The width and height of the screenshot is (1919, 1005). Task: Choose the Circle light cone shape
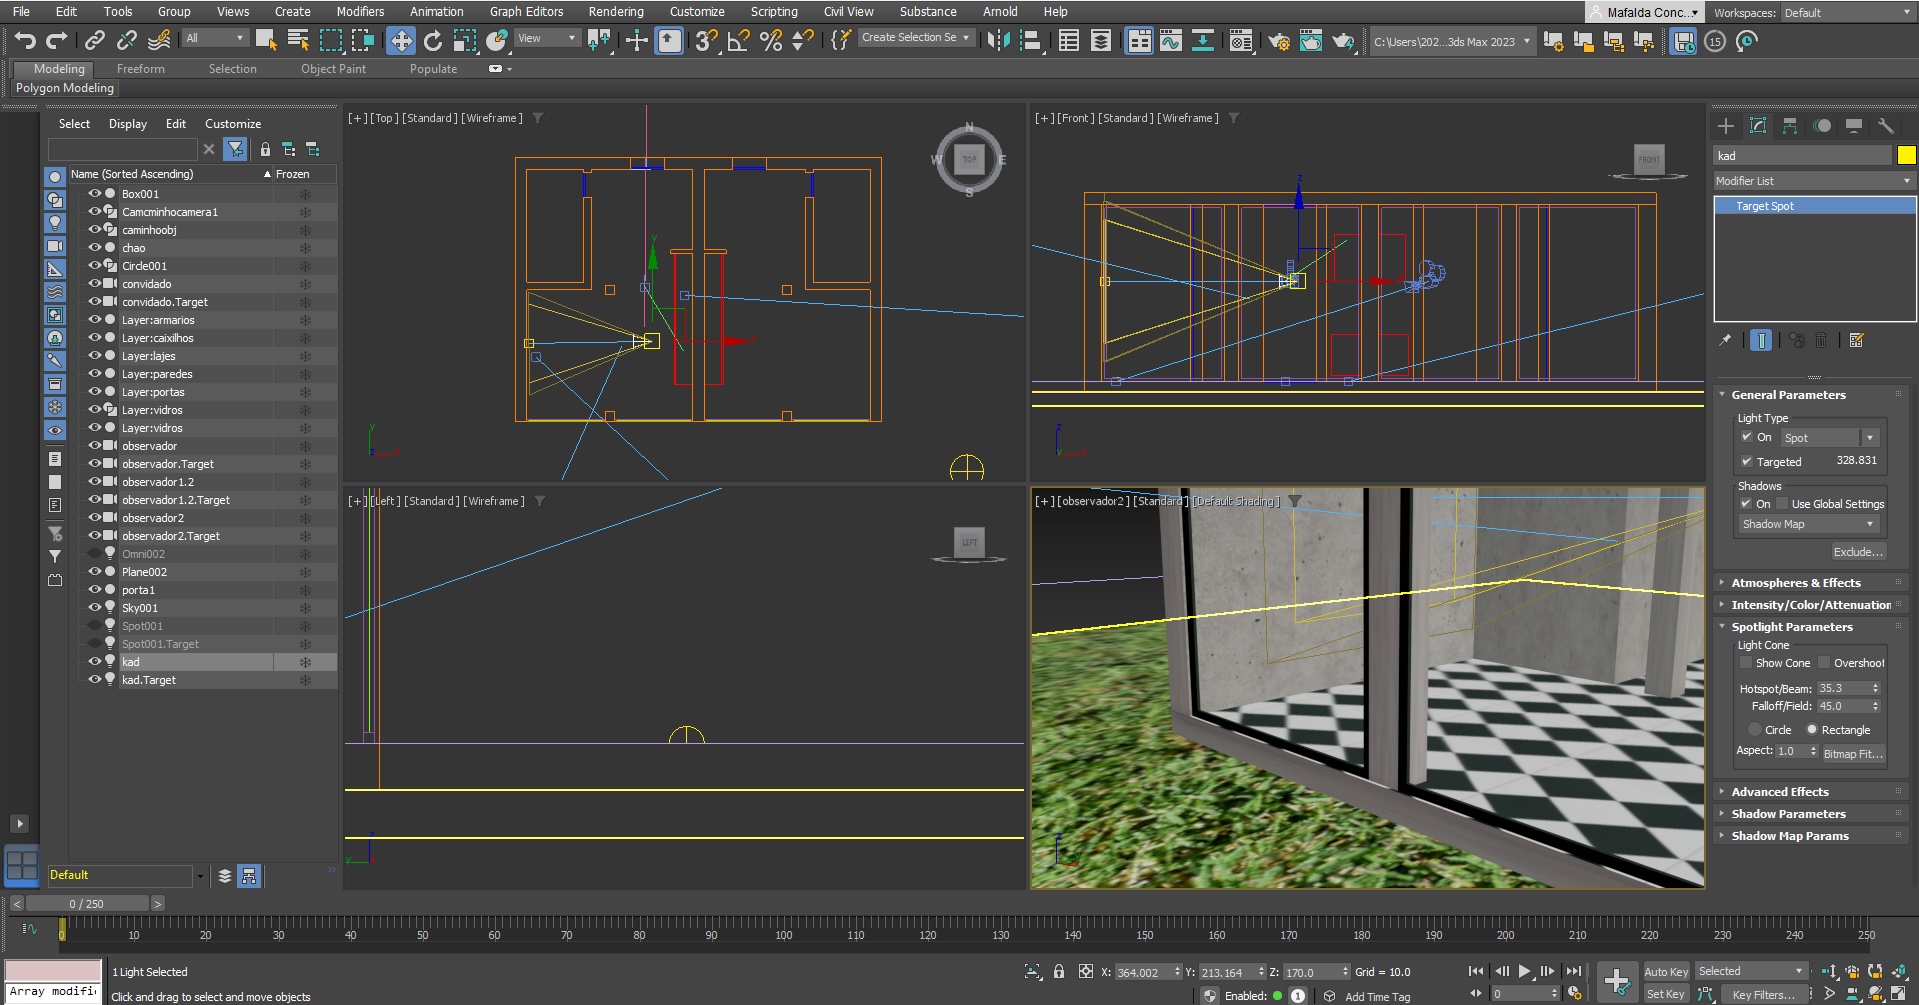pyautogui.click(x=1755, y=730)
